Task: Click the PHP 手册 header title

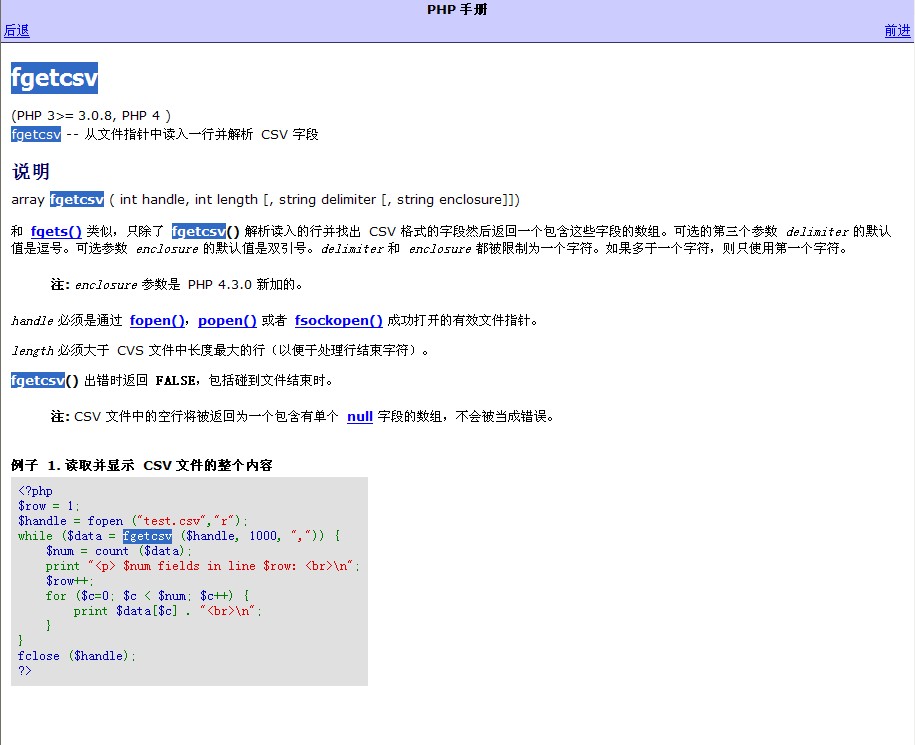Action: [457, 9]
